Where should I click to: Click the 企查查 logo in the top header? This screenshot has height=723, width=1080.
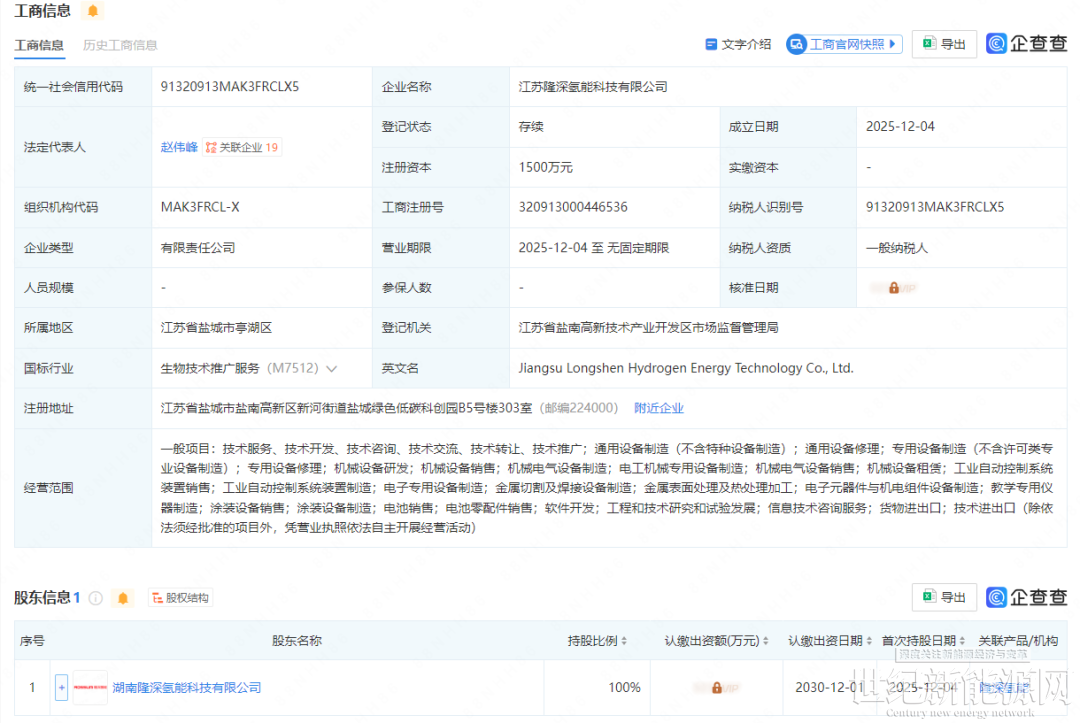1027,43
